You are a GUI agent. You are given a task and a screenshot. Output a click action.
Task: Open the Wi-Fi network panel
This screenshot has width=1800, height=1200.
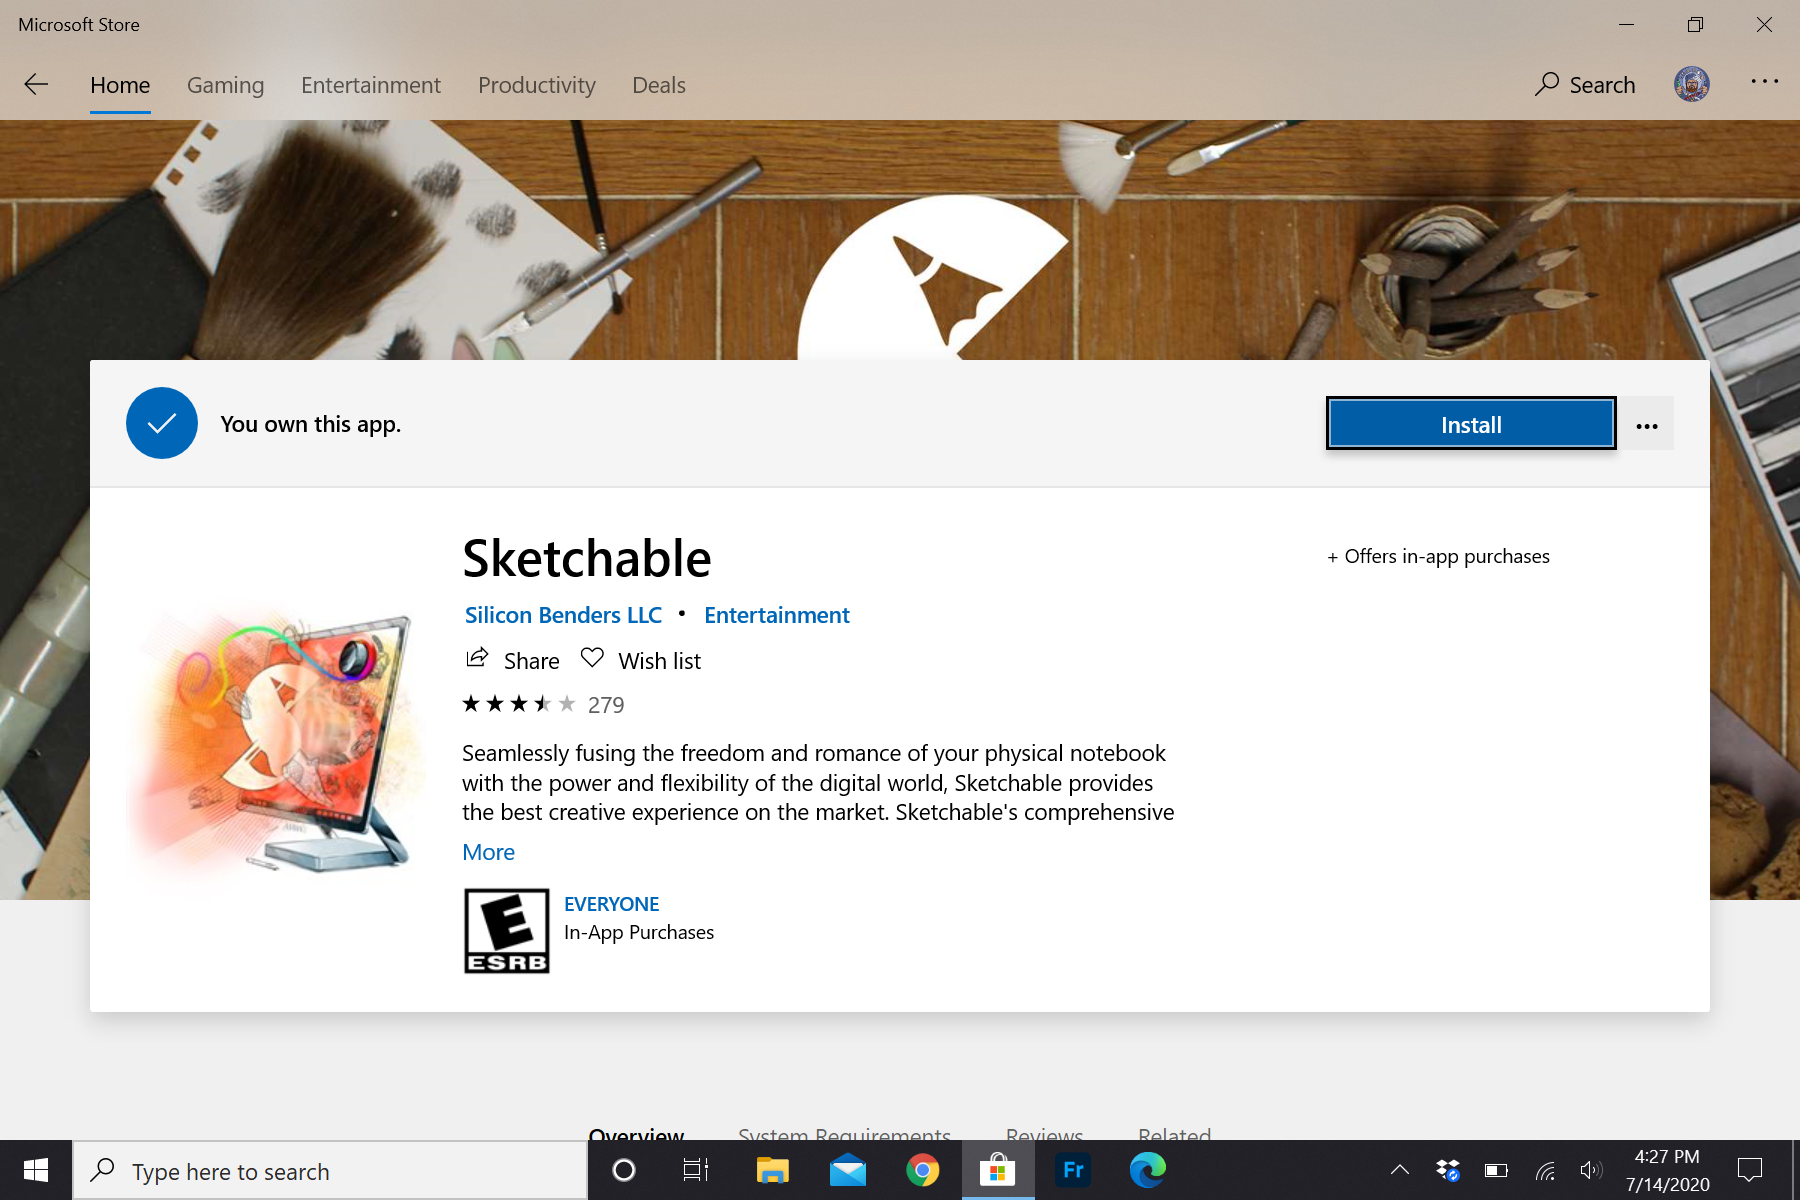[1545, 1170]
